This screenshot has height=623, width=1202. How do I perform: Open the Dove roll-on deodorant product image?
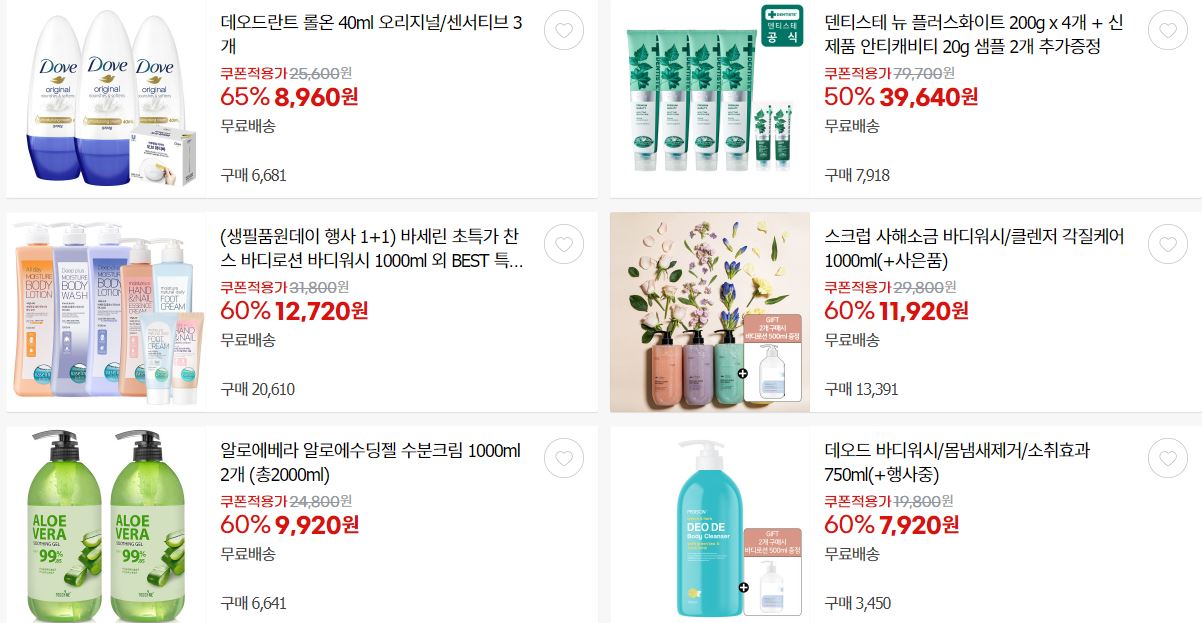pos(106,98)
